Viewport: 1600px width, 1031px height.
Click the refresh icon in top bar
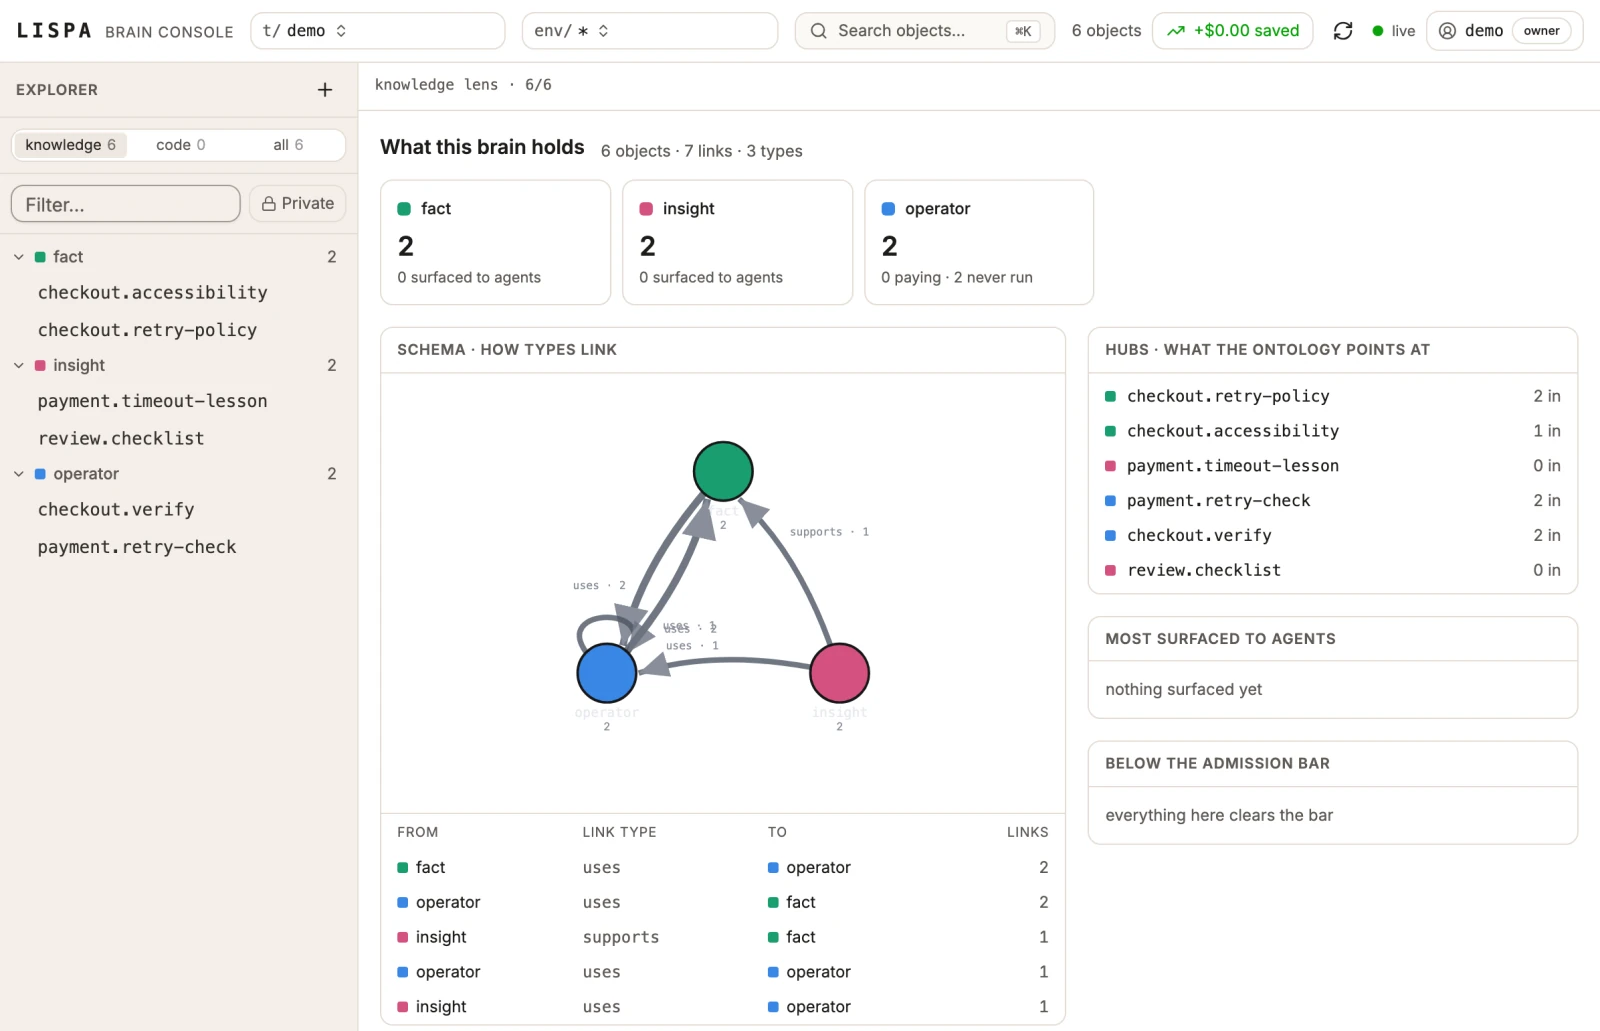(1343, 31)
